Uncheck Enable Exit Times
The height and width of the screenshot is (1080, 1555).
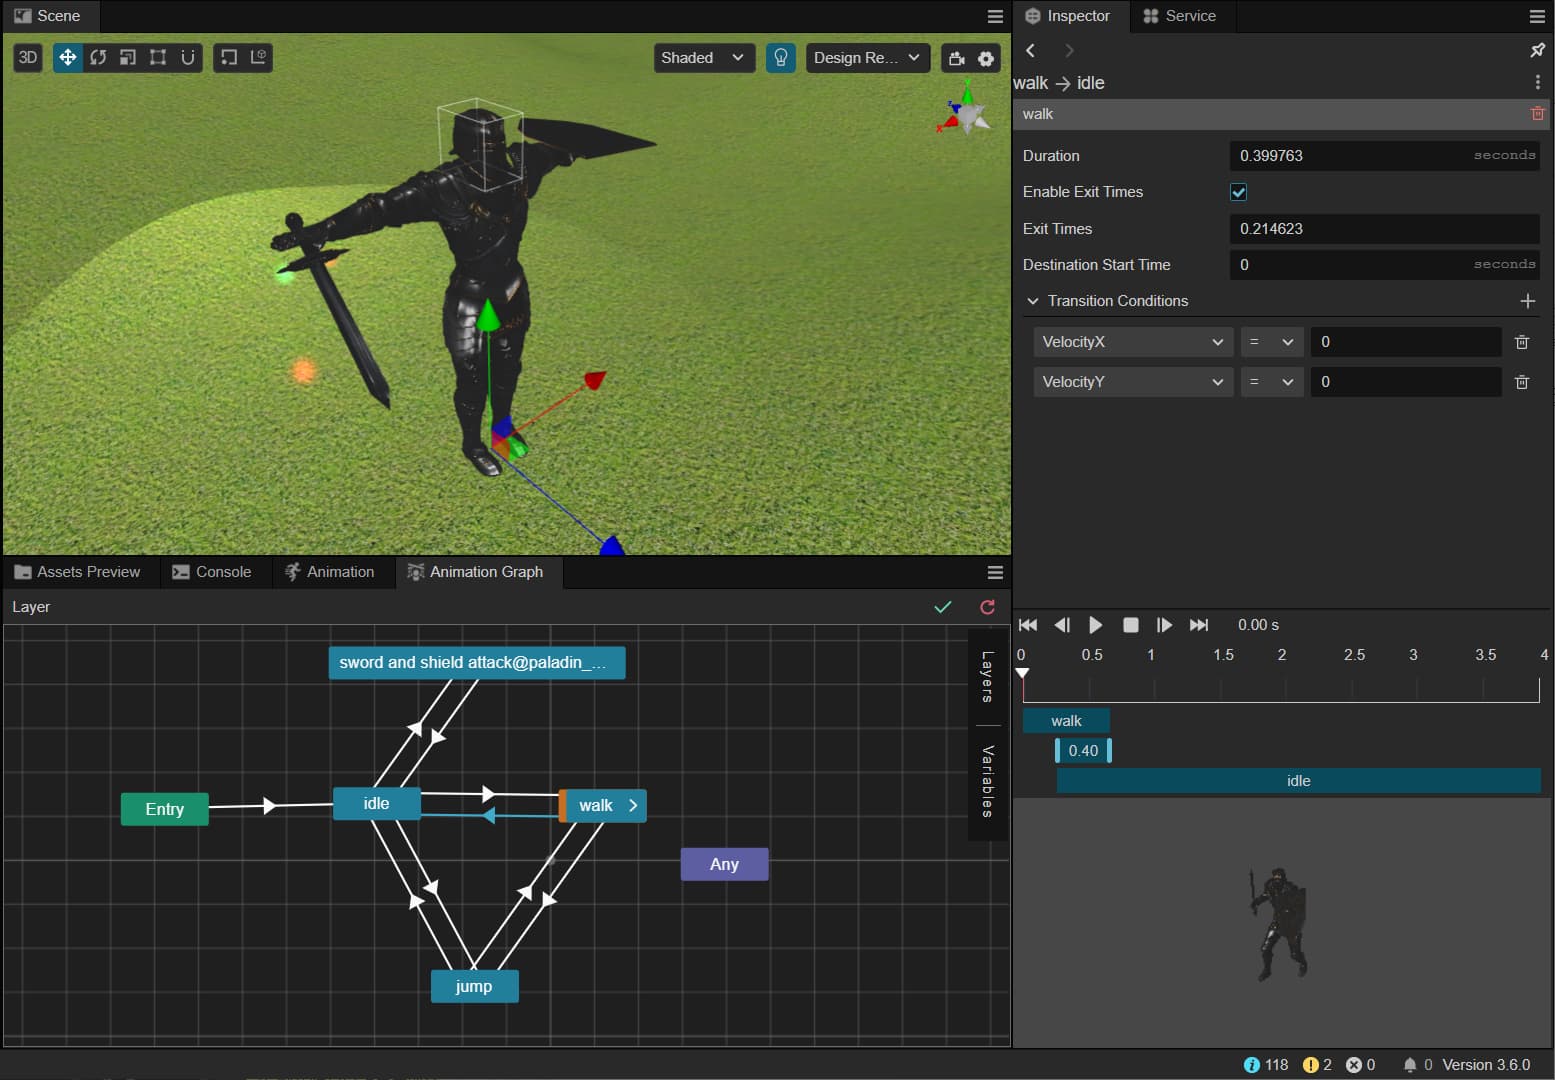point(1238,192)
